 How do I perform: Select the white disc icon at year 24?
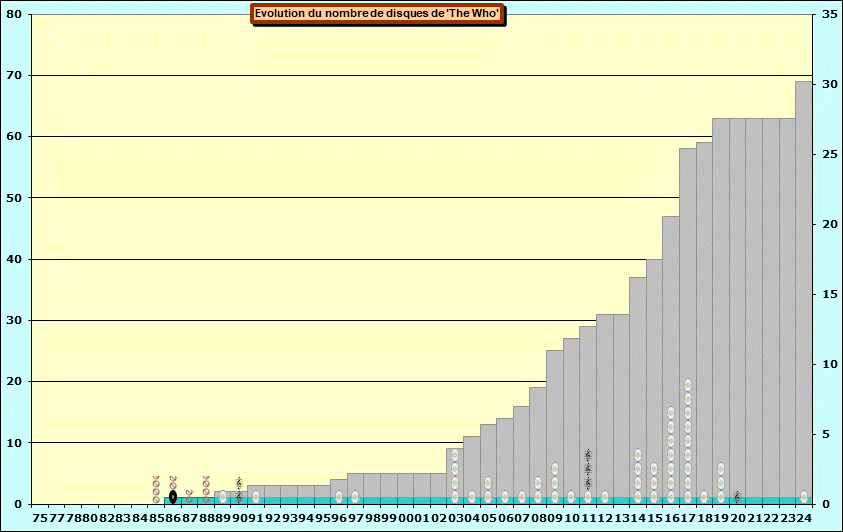pos(804,497)
